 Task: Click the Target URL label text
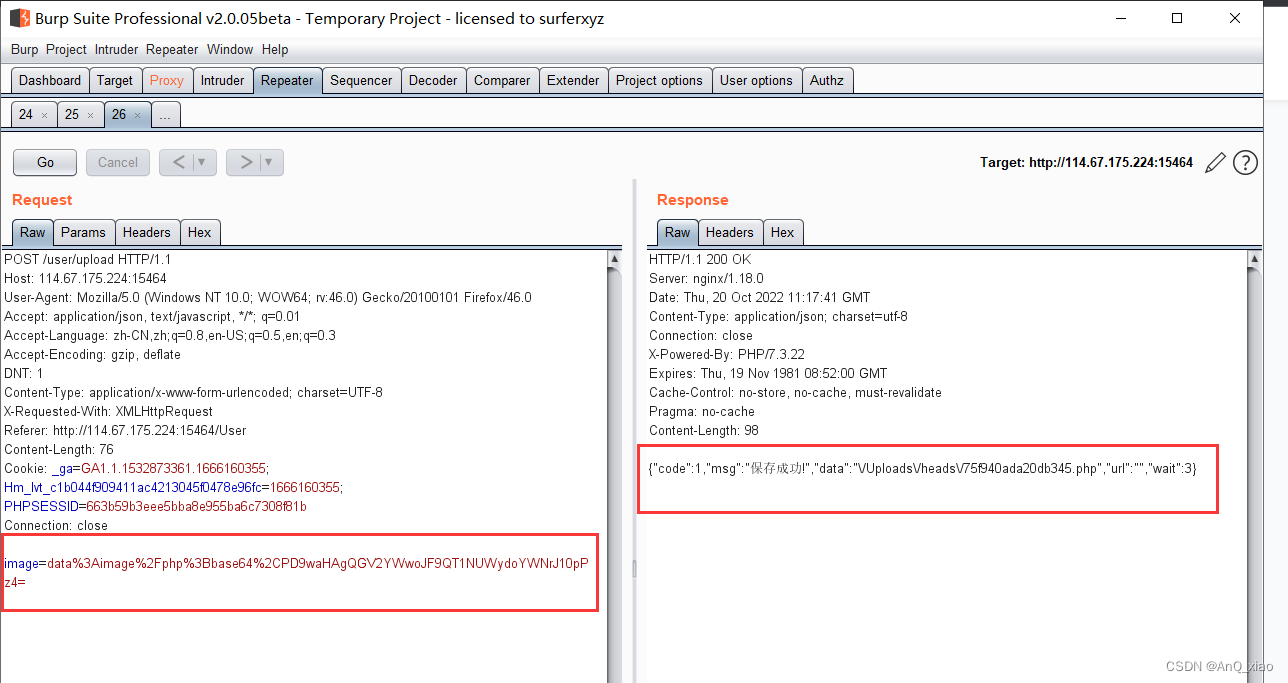coord(1086,162)
